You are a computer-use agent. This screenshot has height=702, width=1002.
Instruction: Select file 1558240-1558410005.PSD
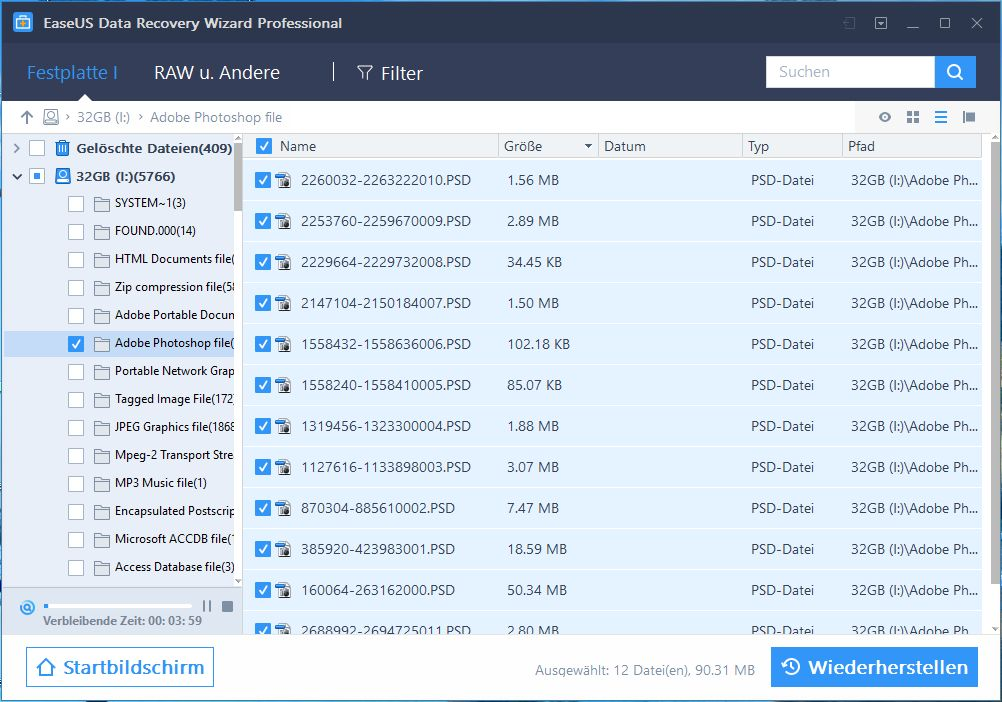point(385,385)
